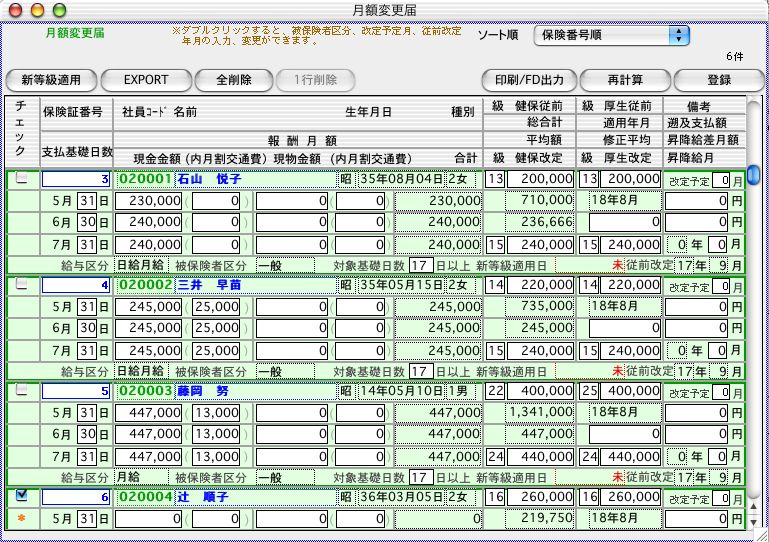Uncheck the checkbox for 辻 順子's record
Screen dimensions: 769x542
click(22, 495)
